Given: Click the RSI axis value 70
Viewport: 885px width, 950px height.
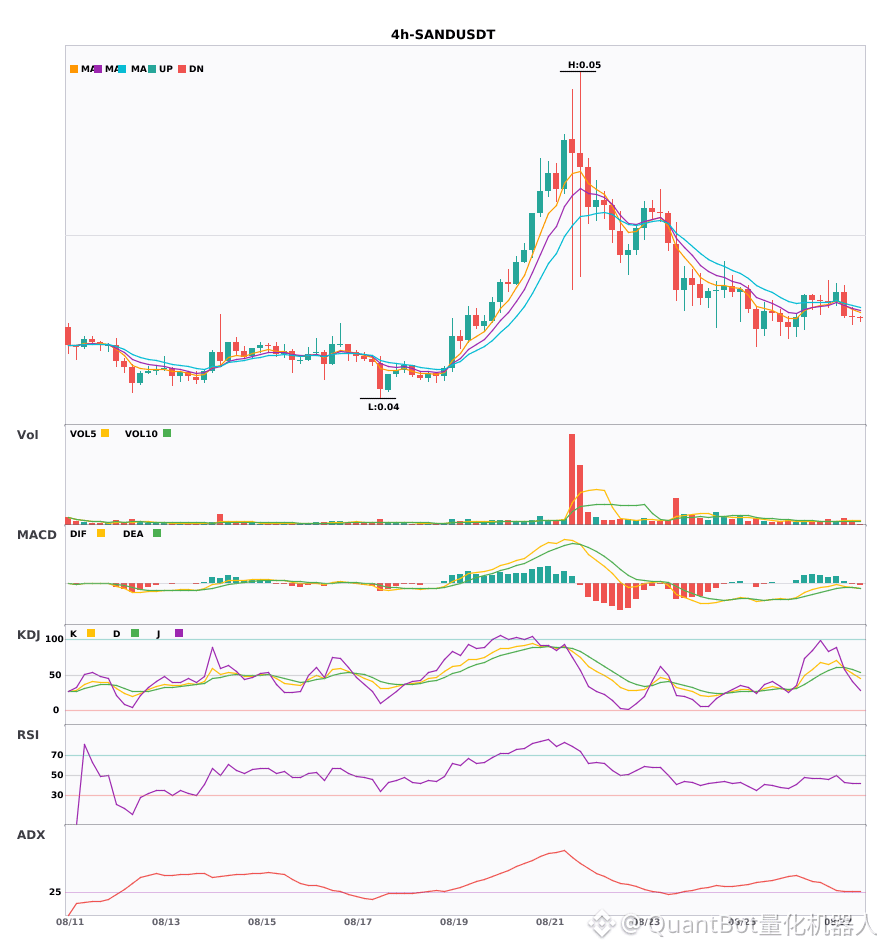Looking at the screenshot, I should click(57, 755).
